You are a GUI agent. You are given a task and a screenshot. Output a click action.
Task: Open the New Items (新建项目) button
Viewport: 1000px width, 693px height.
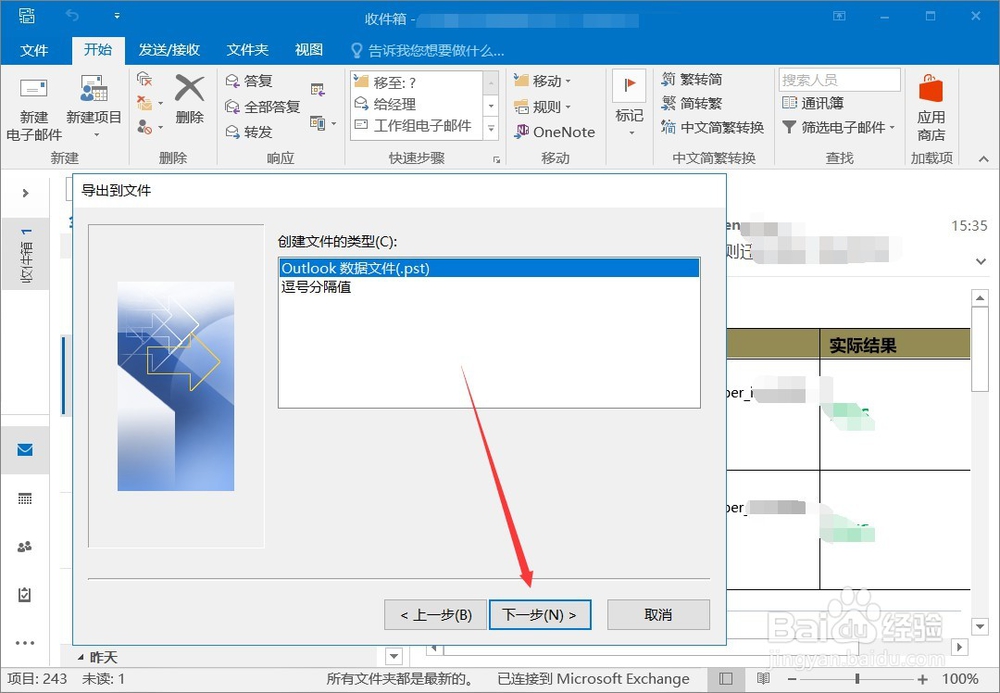pyautogui.click(x=94, y=106)
